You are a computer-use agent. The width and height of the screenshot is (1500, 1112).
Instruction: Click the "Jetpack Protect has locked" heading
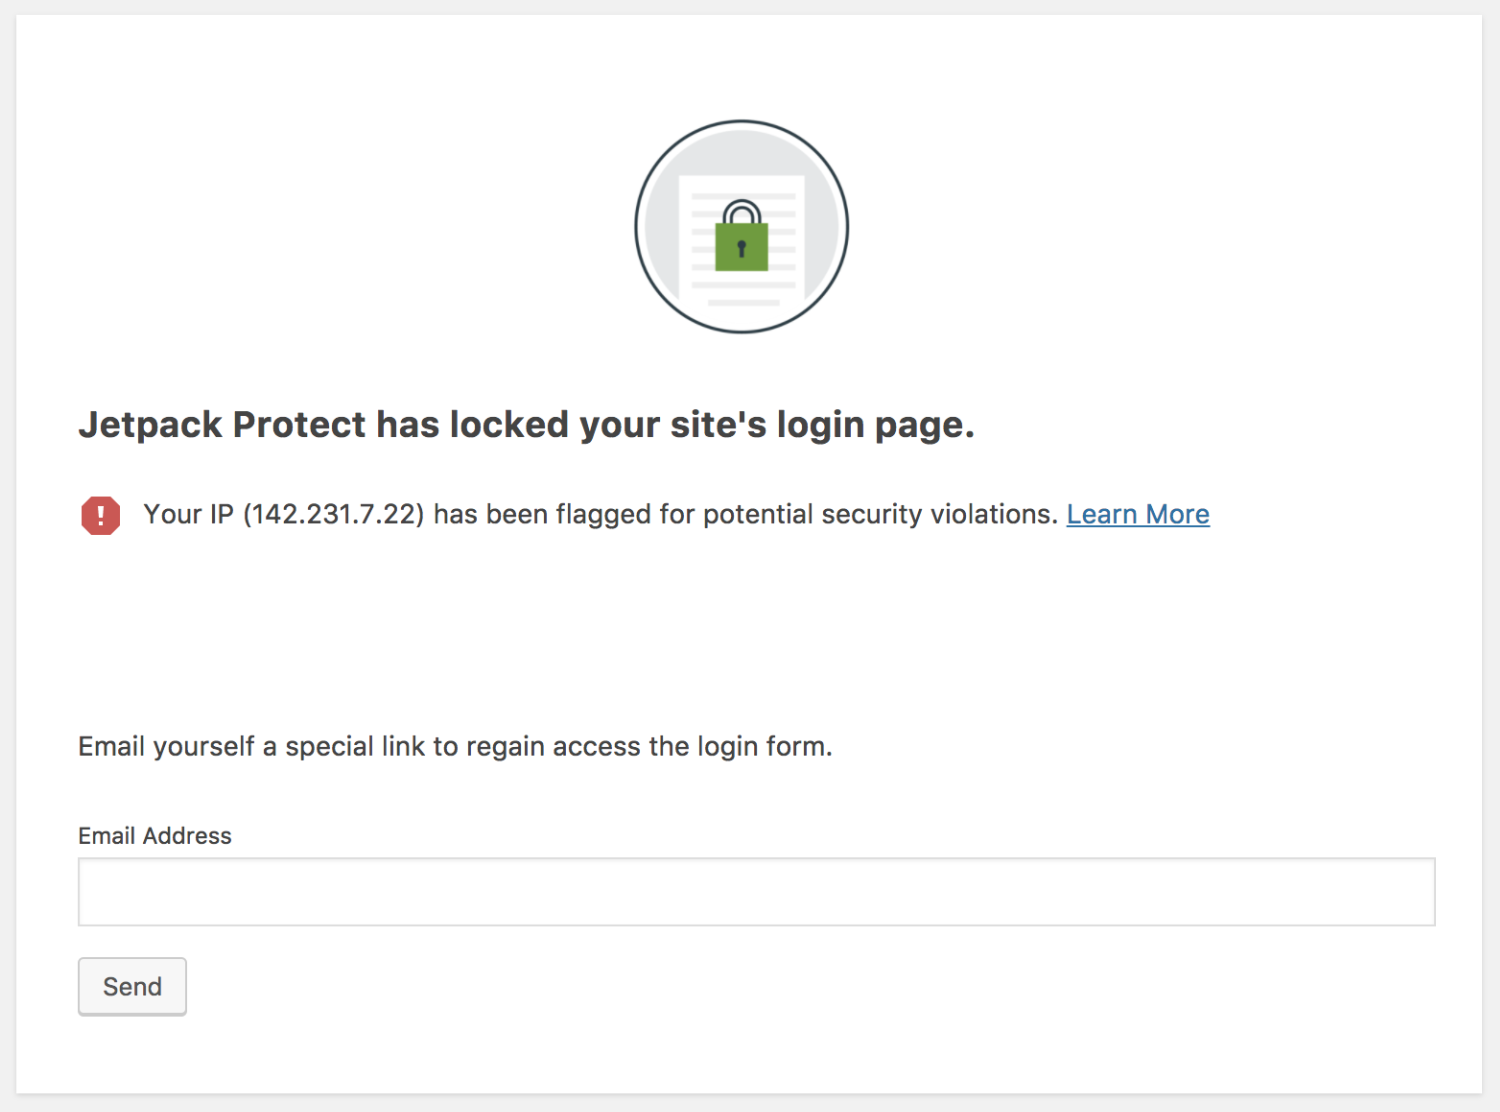pos(526,425)
